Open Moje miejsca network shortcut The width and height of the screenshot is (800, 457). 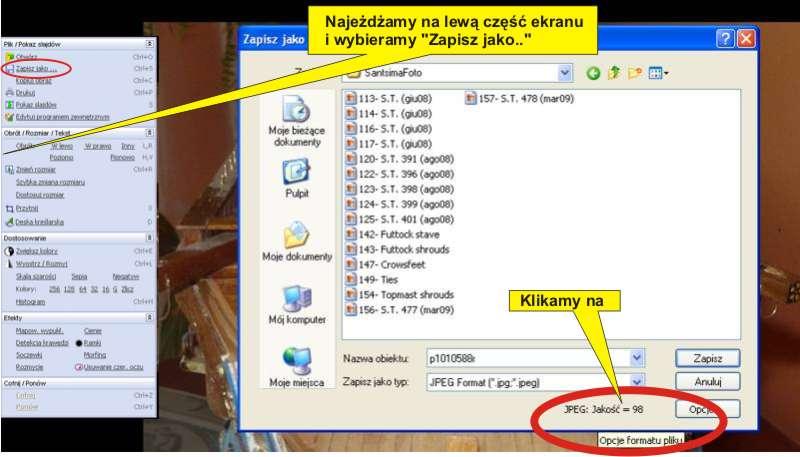[296, 367]
